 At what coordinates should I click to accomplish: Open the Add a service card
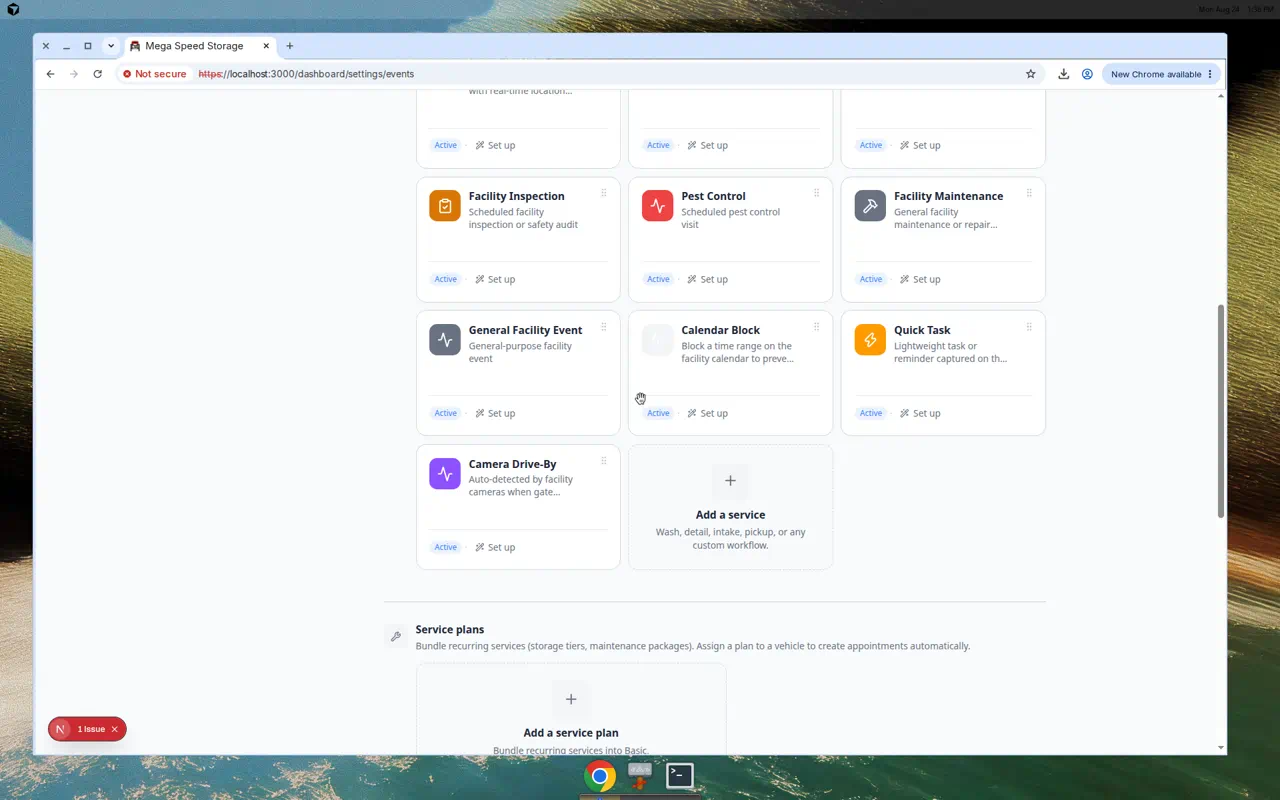click(x=730, y=507)
